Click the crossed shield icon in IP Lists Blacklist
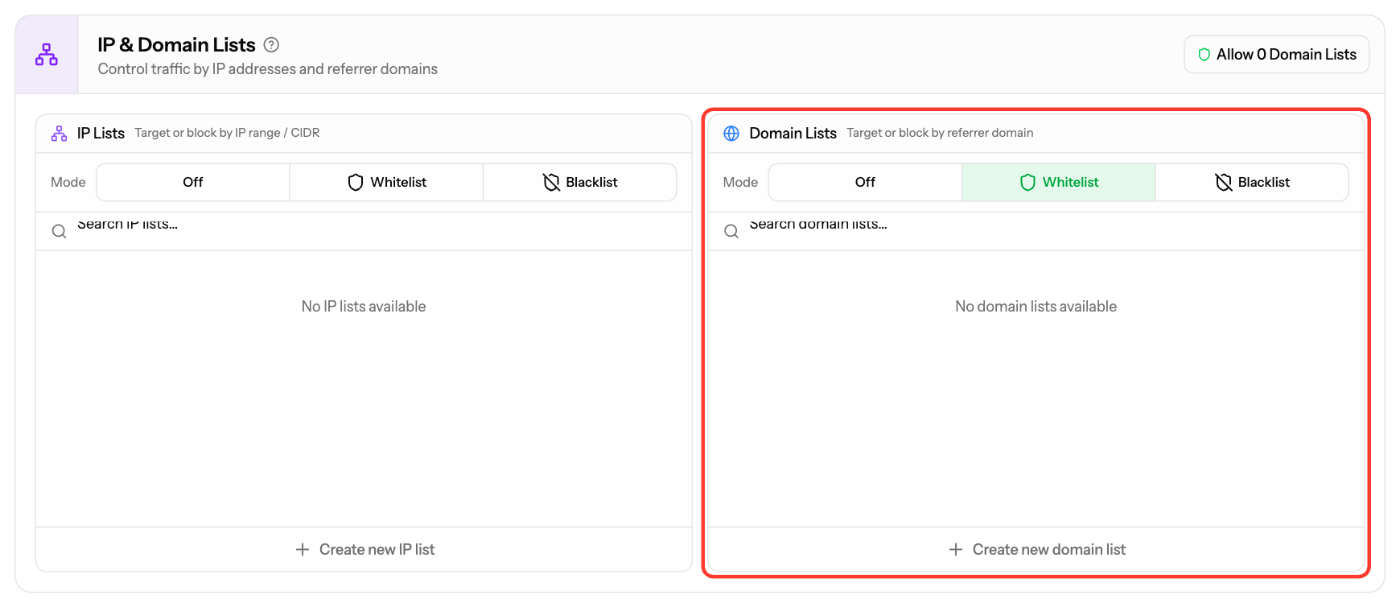 [x=551, y=182]
